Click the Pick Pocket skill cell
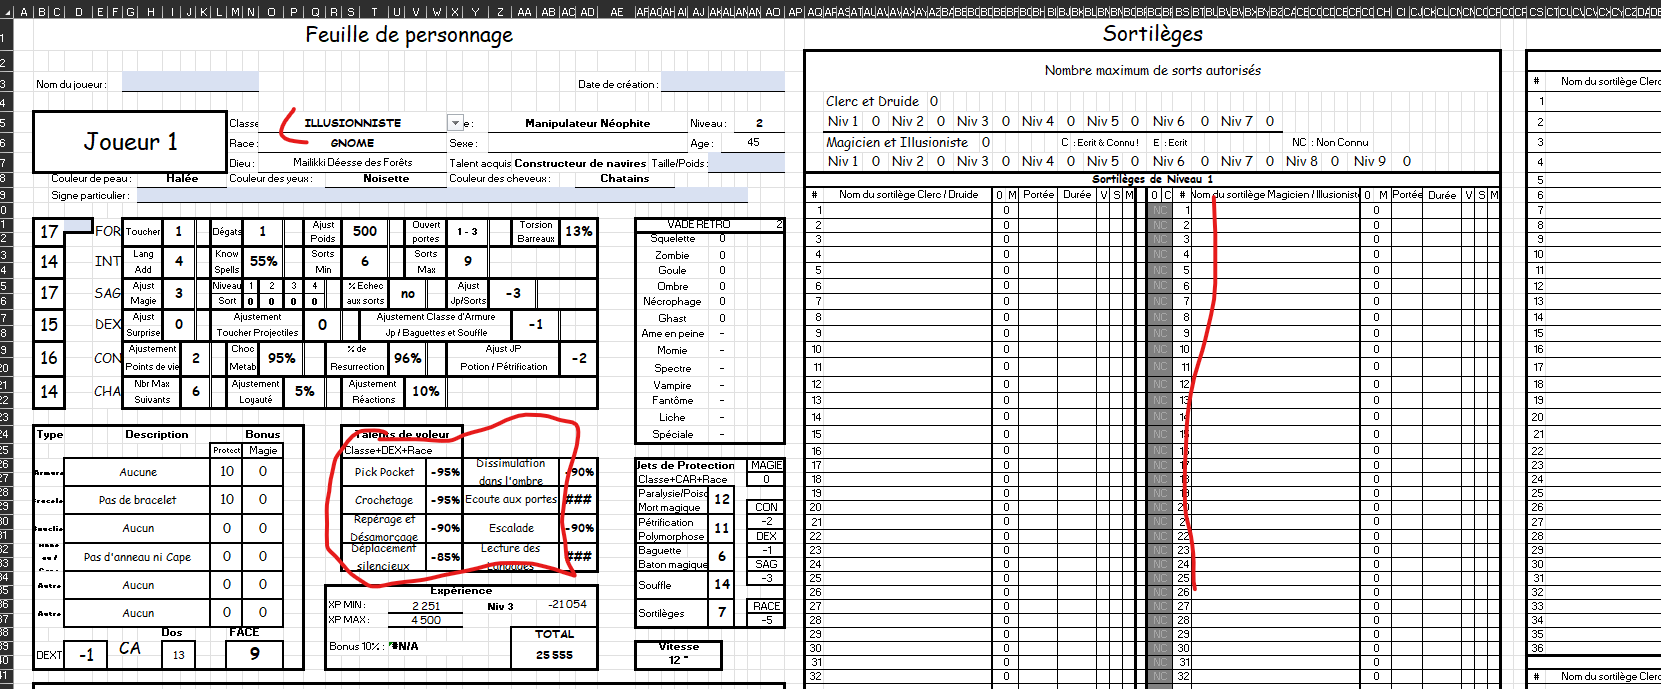The height and width of the screenshot is (689, 1661). [x=384, y=472]
